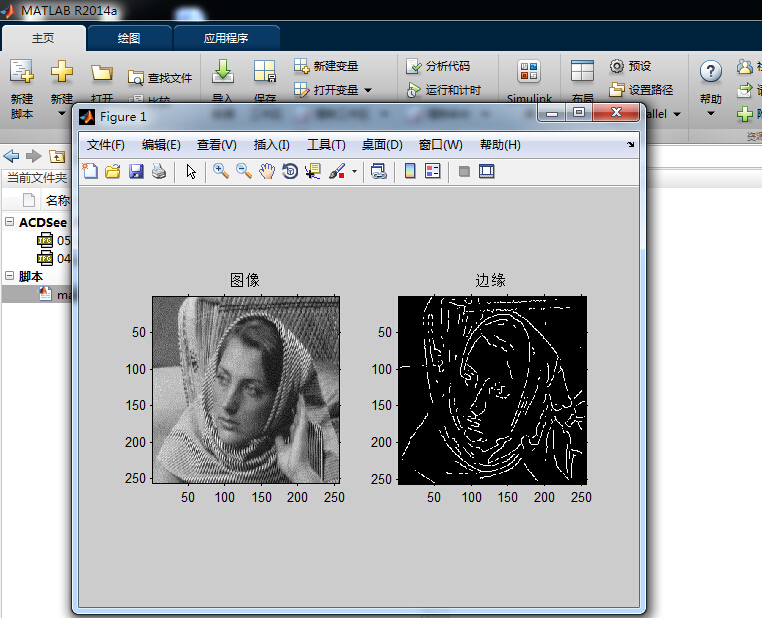Open 插入(I) menu in Figure 1
This screenshot has width=762, height=618.
272,145
